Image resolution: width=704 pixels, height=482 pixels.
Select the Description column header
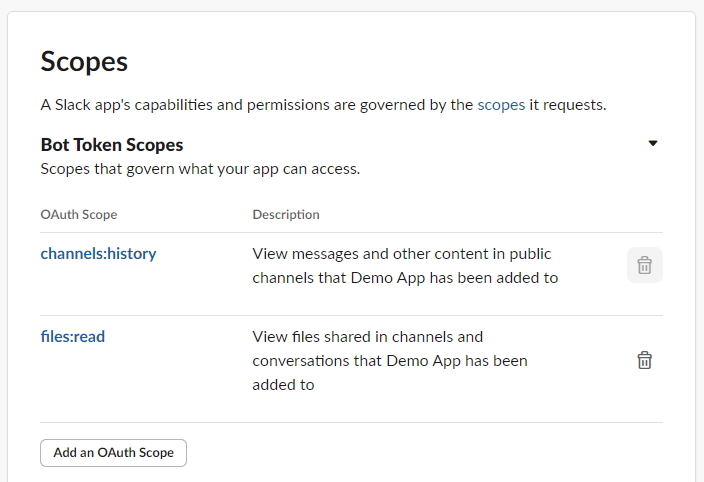click(x=286, y=215)
